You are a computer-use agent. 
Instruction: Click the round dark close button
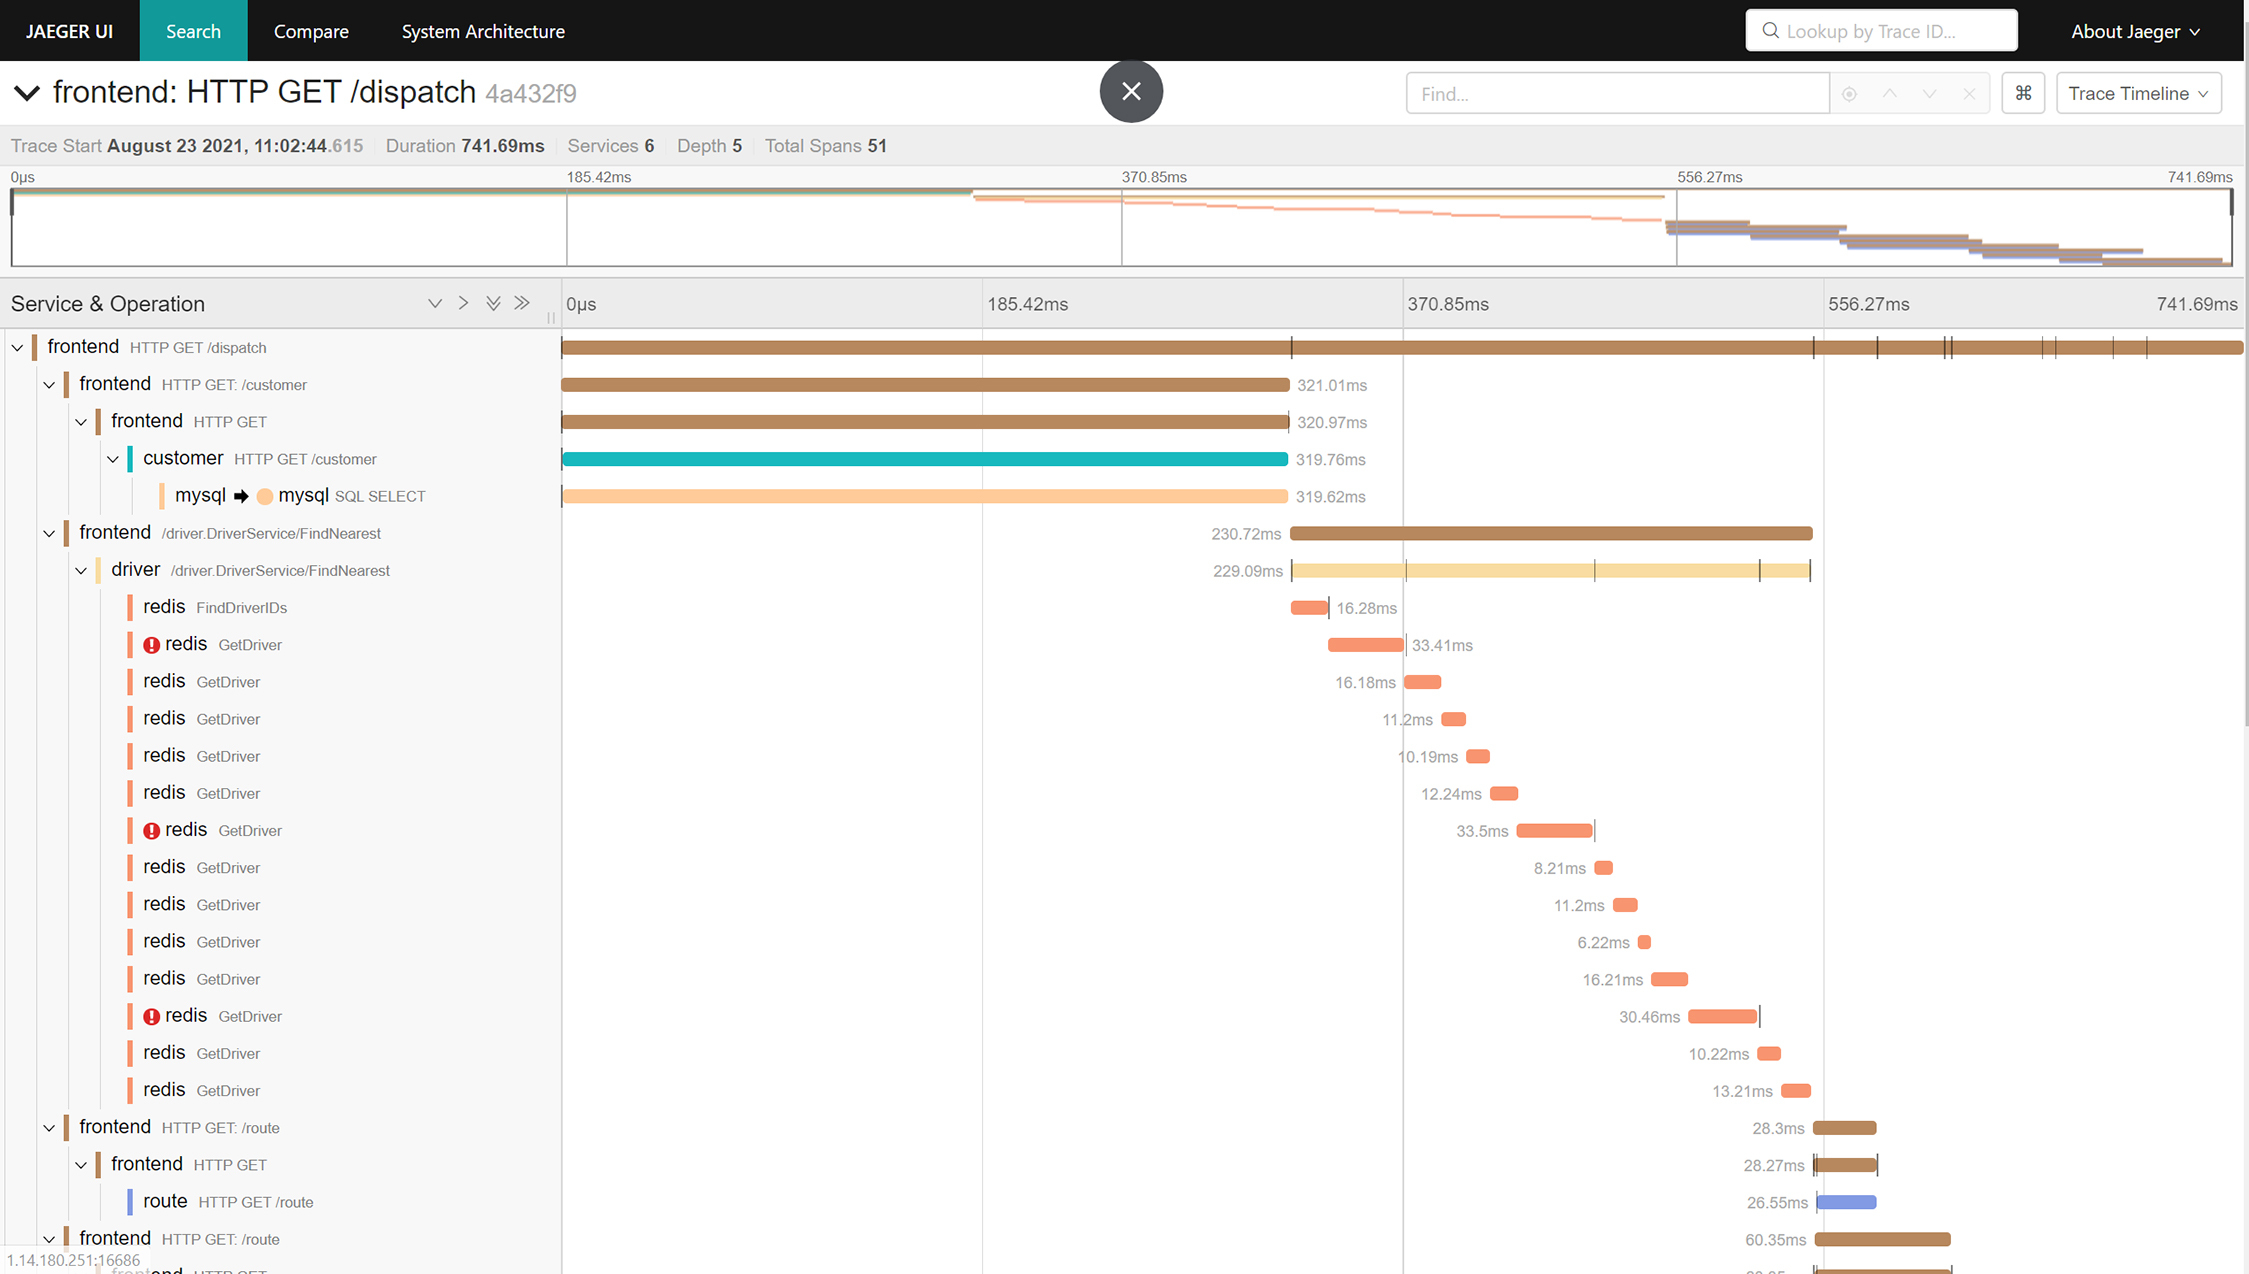(1131, 91)
